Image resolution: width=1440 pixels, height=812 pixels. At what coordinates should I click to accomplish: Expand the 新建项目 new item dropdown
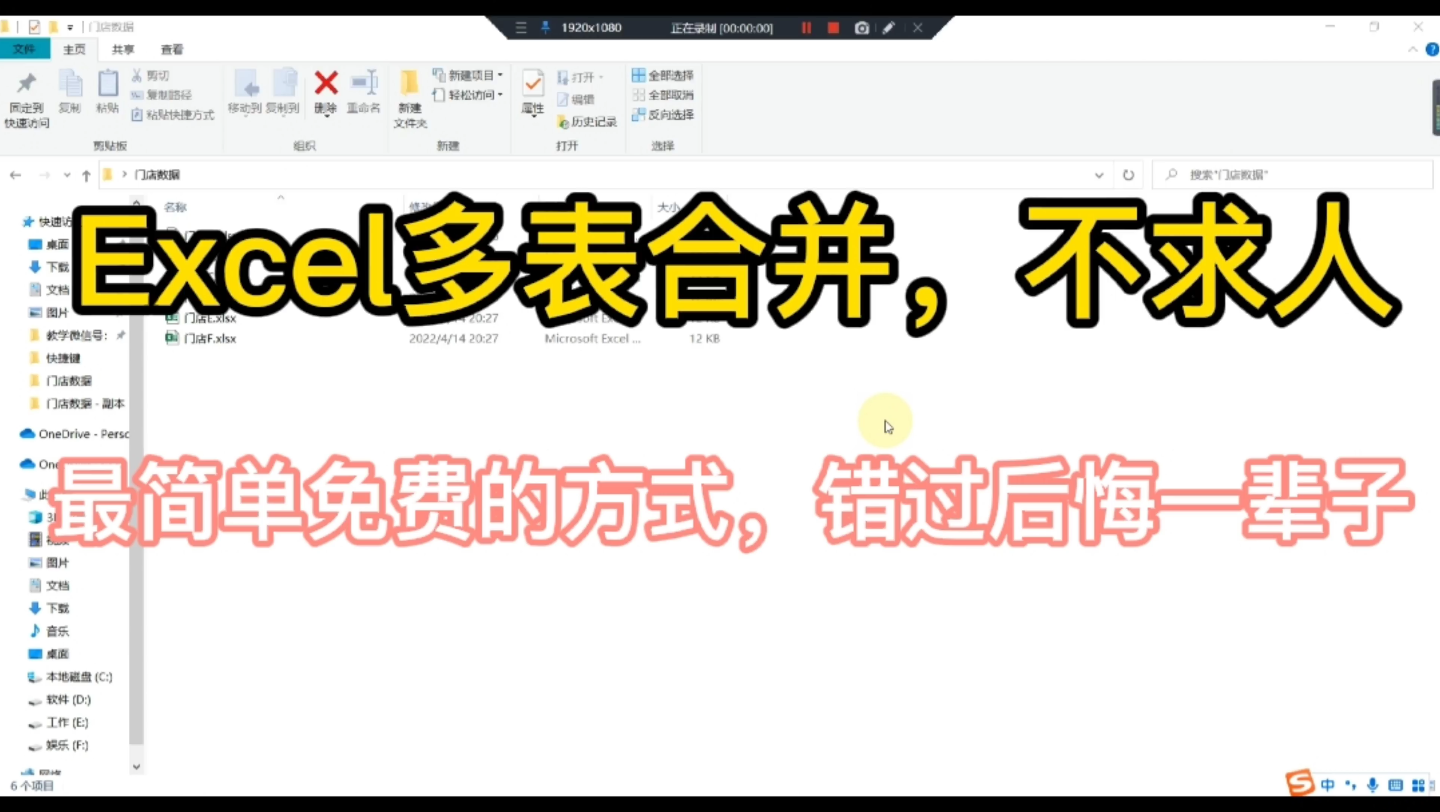click(467, 75)
